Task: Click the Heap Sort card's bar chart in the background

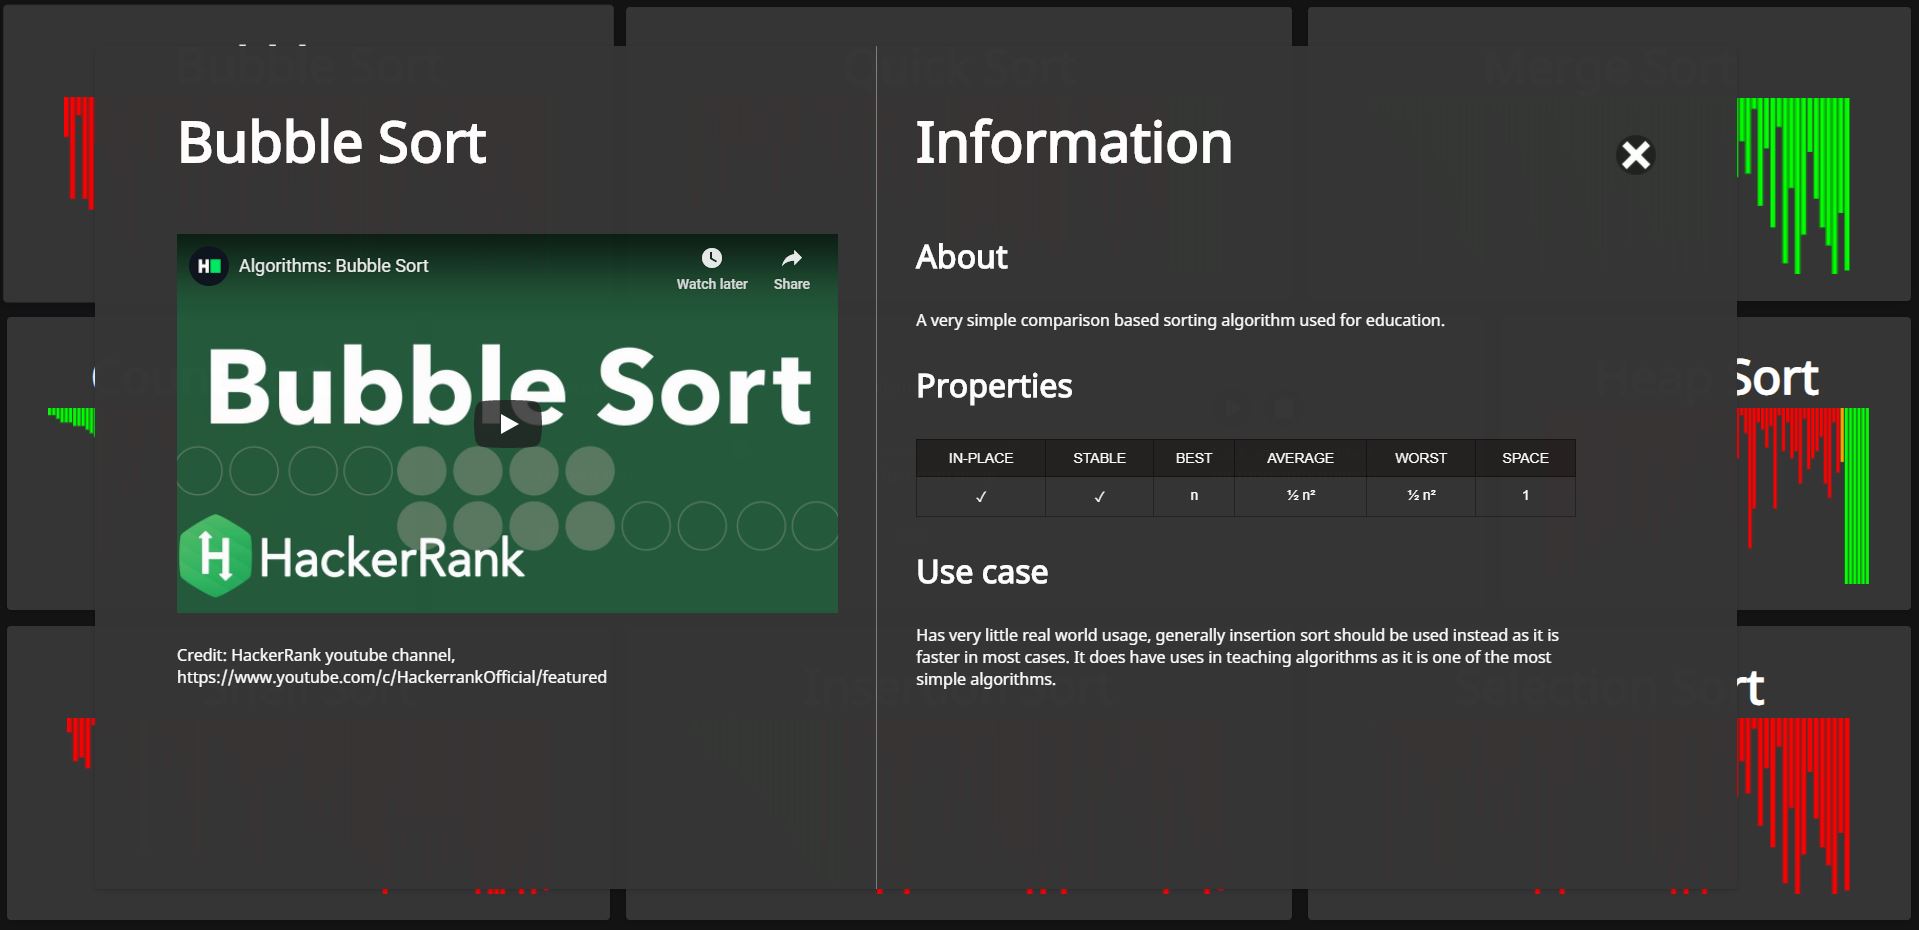Action: 1803,495
